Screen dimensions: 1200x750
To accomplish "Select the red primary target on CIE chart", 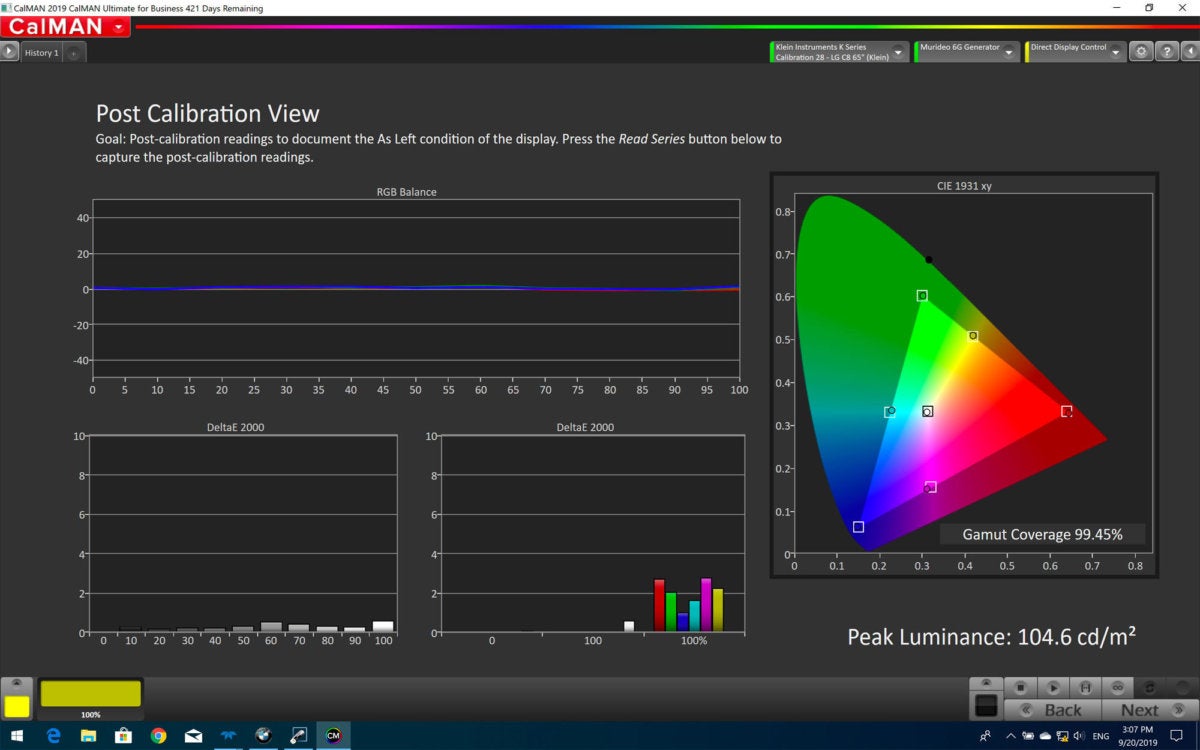I will 1067,411.
